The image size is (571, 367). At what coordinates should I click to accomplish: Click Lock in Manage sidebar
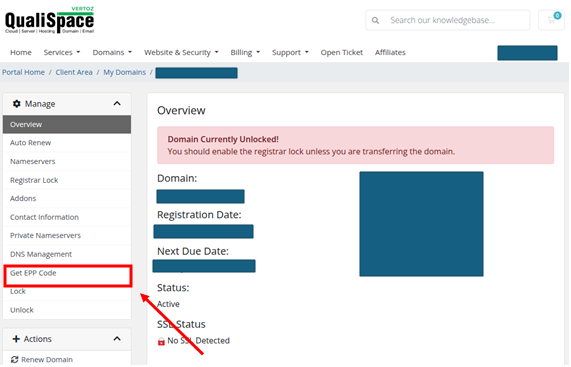coord(67,291)
